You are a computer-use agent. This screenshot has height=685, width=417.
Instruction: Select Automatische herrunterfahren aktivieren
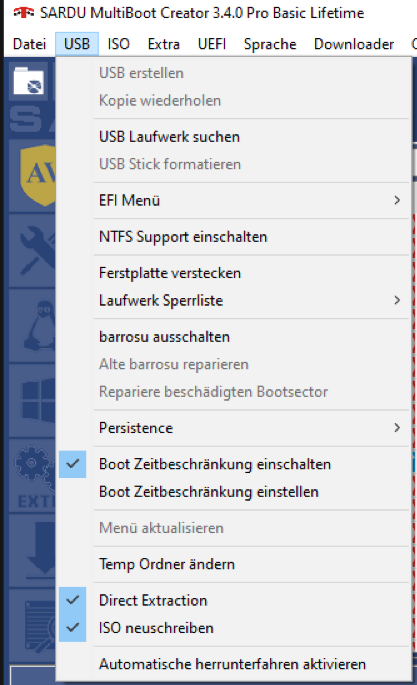click(x=234, y=664)
